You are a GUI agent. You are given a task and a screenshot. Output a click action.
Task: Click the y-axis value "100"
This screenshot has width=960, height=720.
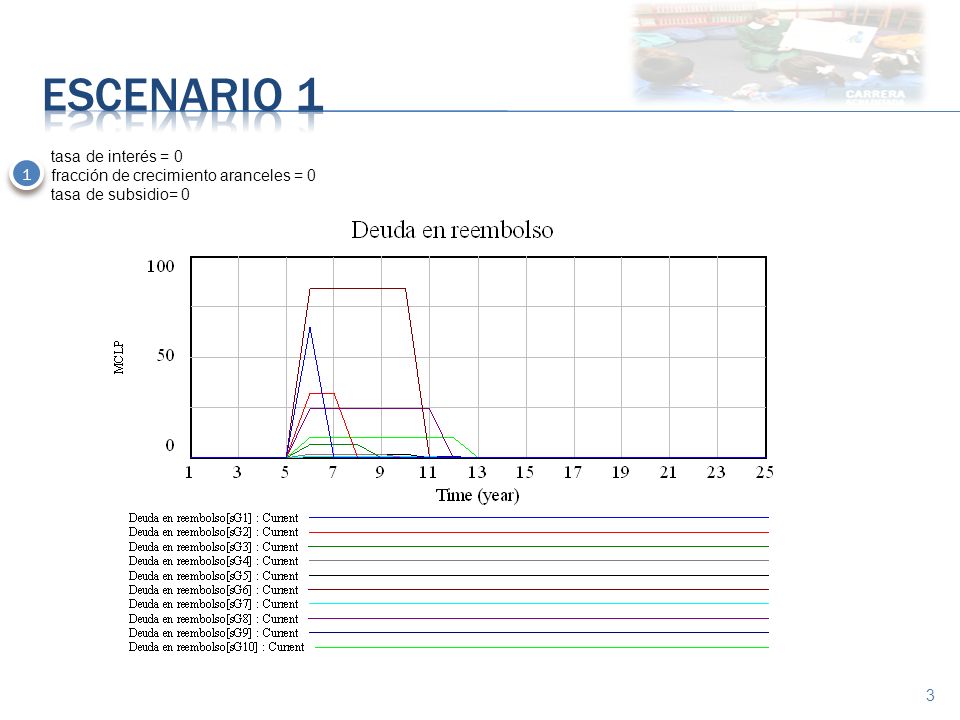[x=160, y=266]
